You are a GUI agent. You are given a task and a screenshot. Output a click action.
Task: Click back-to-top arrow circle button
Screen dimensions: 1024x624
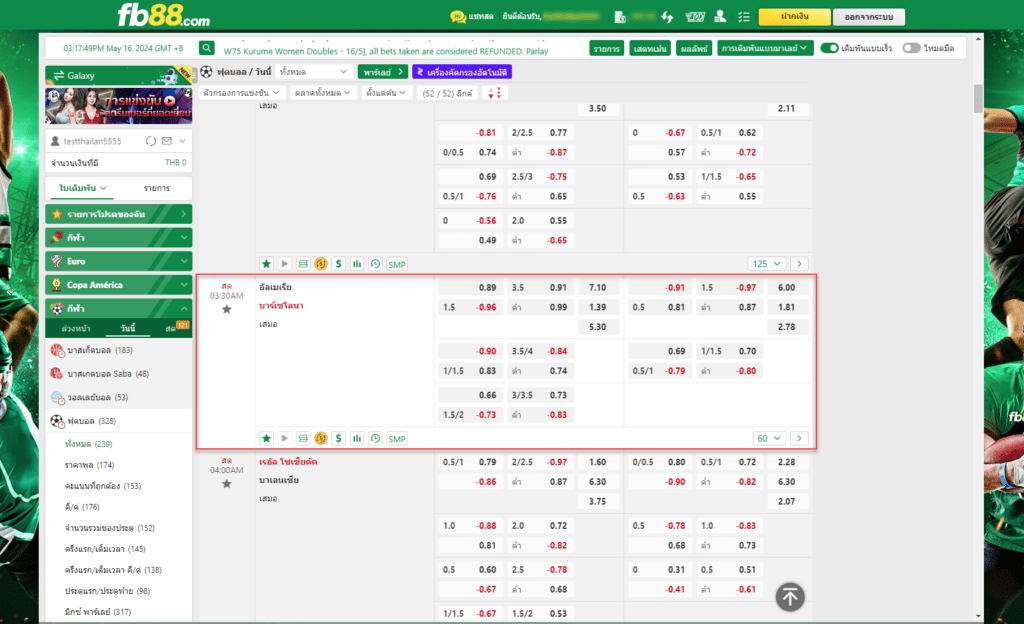(x=790, y=597)
